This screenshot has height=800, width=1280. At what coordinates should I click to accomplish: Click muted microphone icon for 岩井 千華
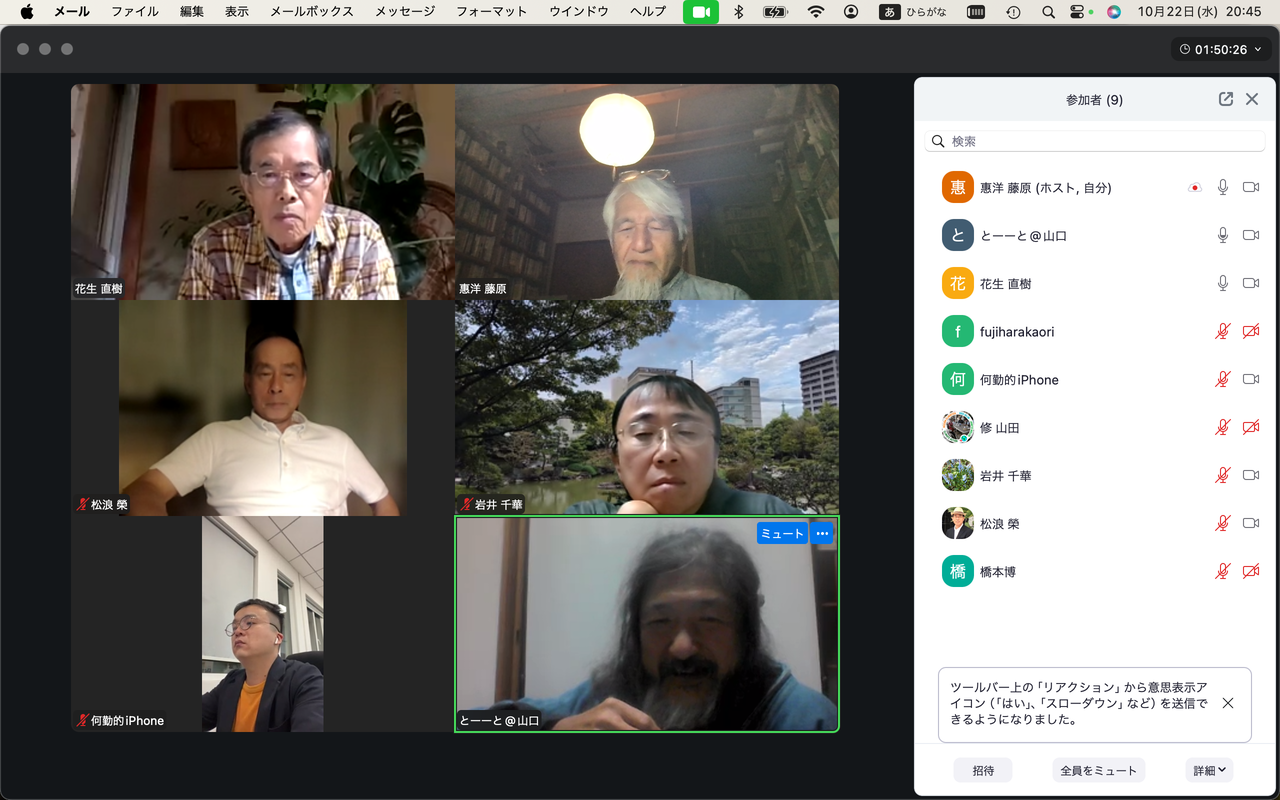(1222, 475)
